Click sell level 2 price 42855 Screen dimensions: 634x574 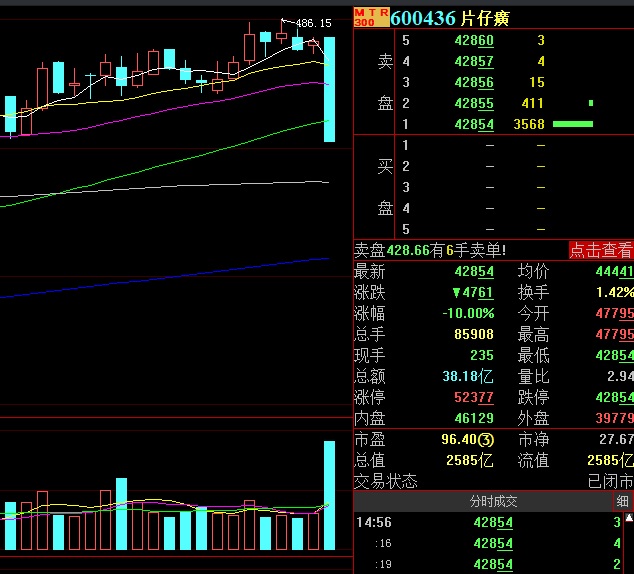click(x=474, y=103)
